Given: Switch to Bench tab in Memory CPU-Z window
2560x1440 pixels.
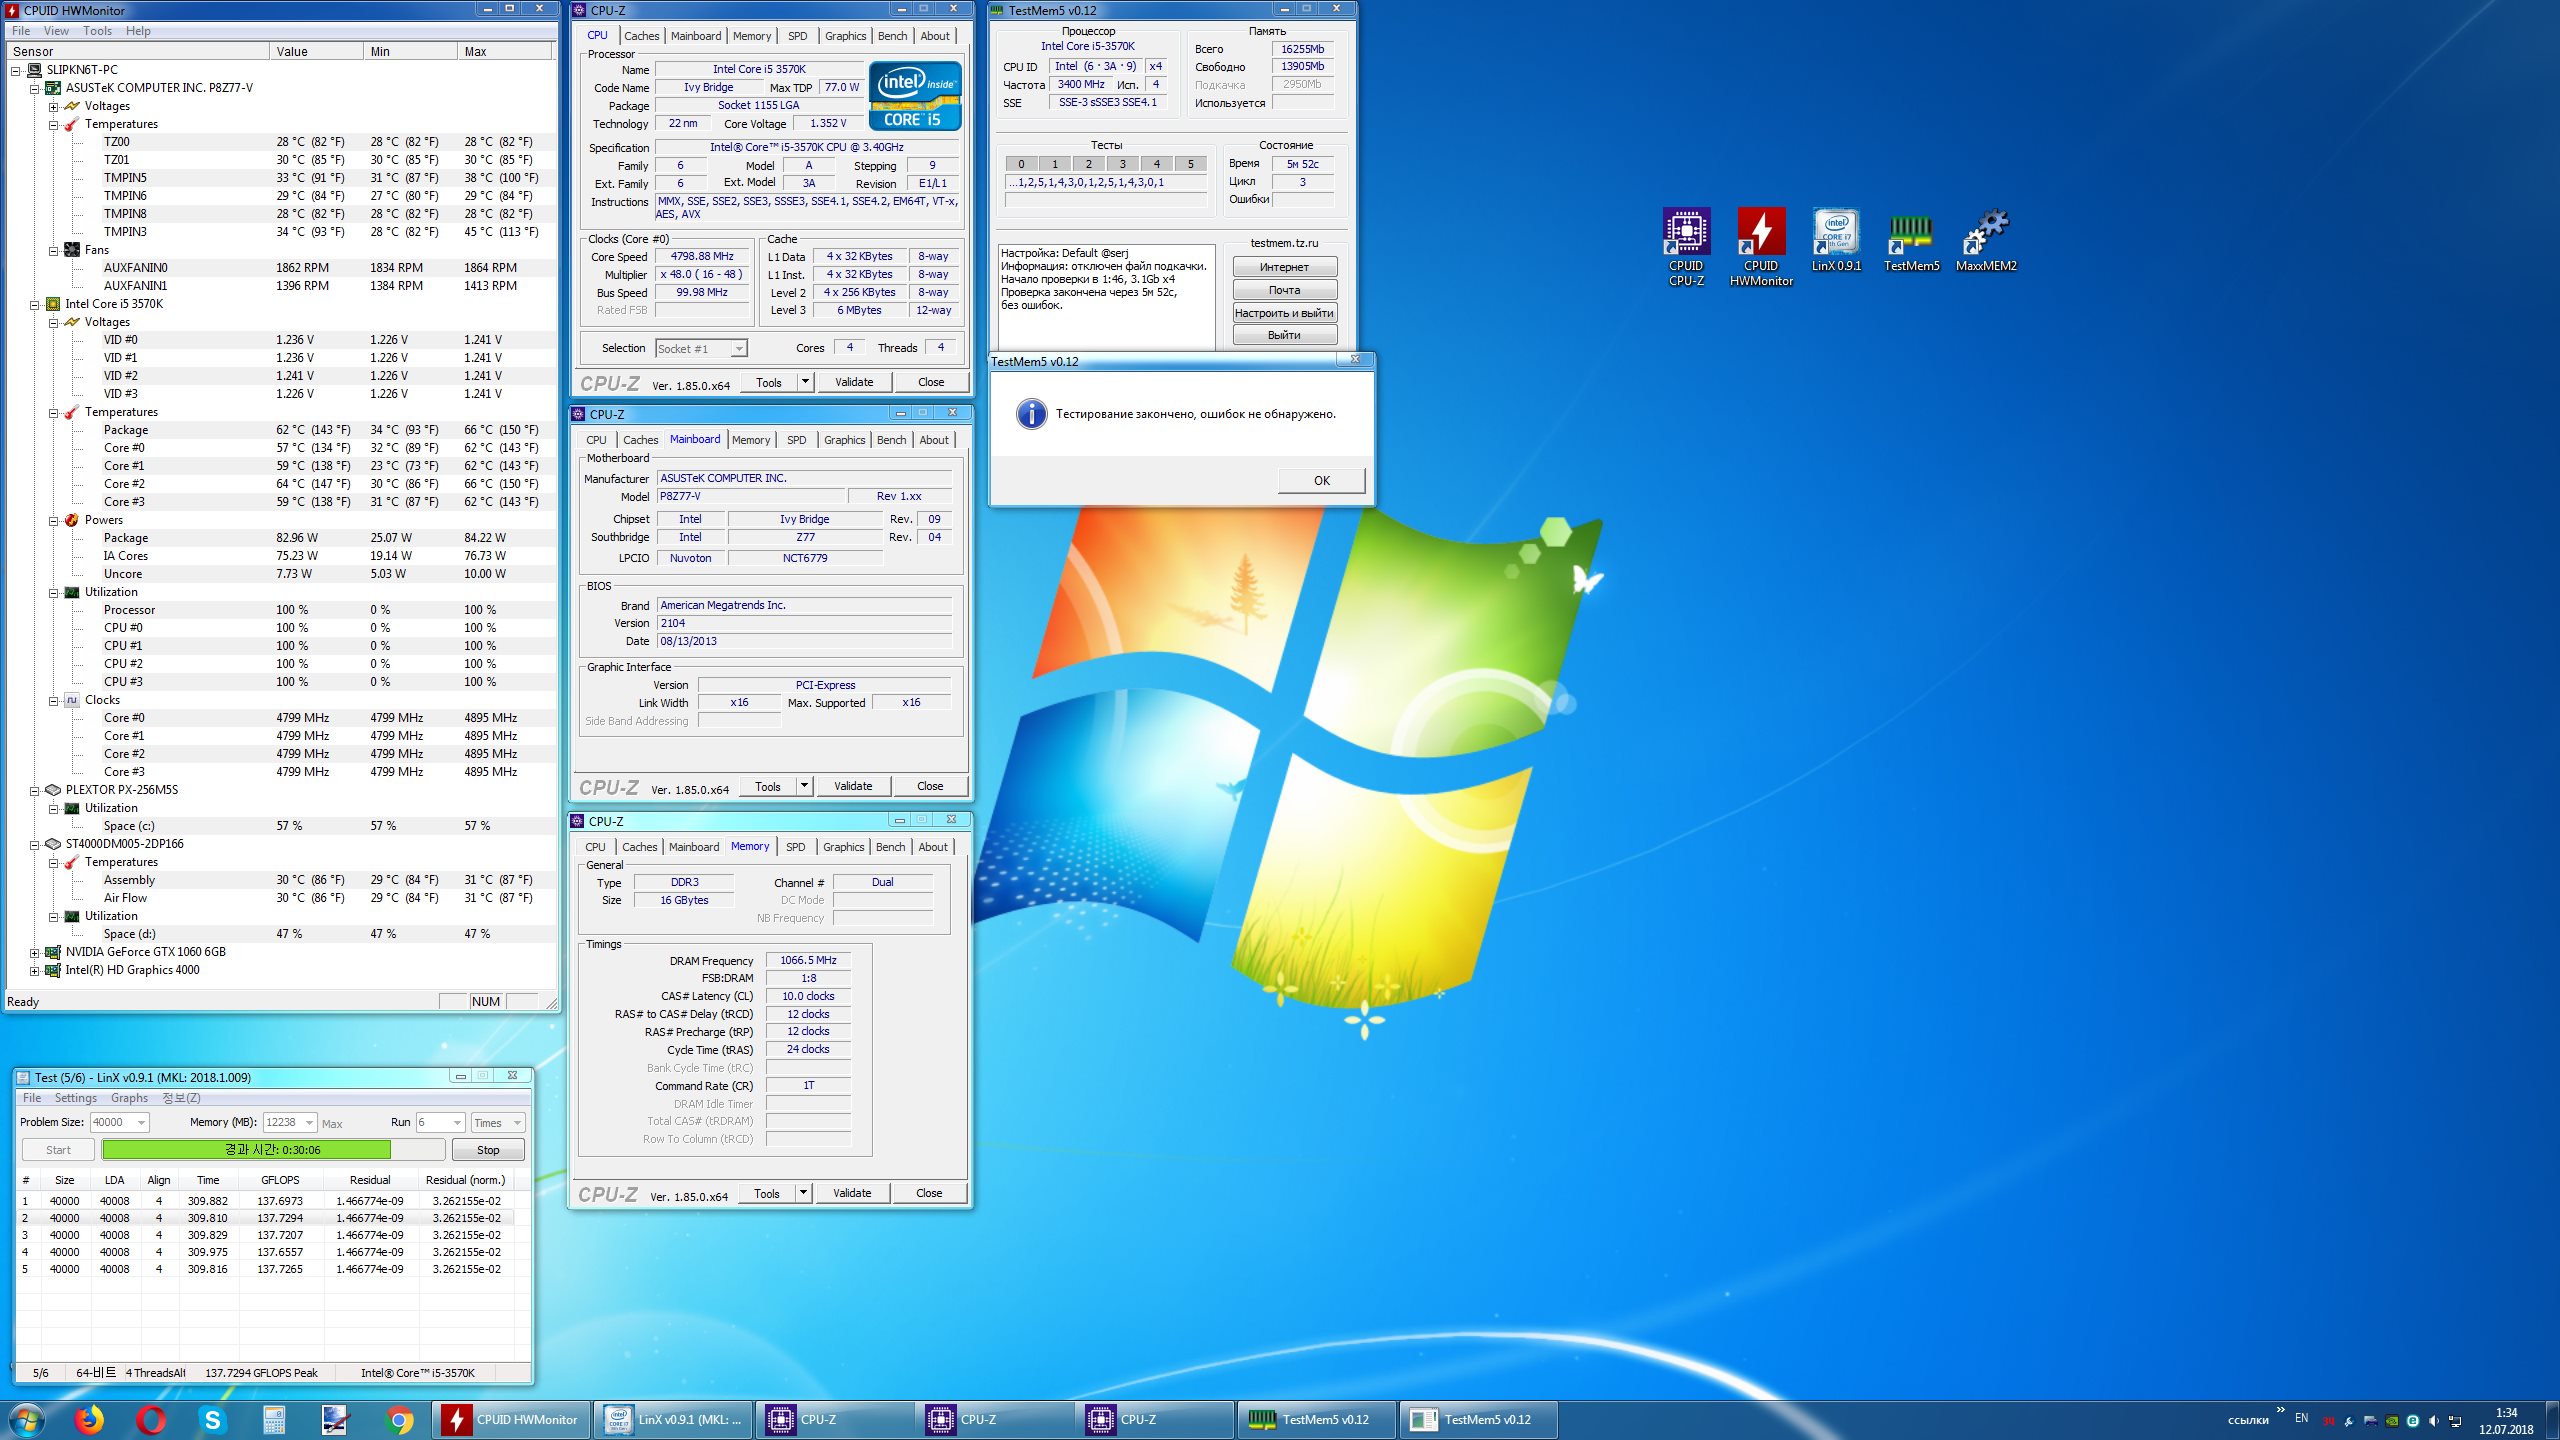Looking at the screenshot, I should (x=890, y=847).
